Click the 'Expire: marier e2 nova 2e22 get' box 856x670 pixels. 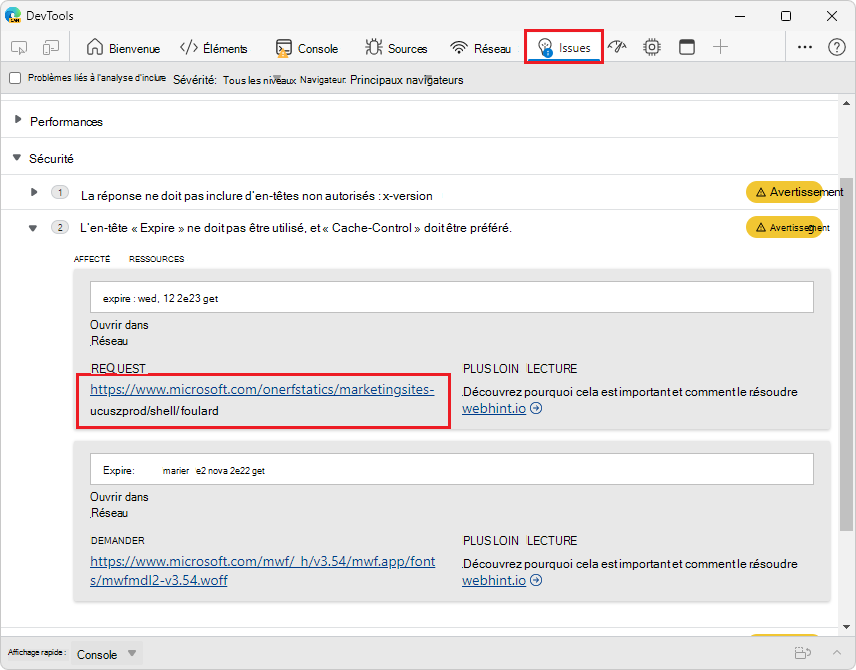(451, 469)
